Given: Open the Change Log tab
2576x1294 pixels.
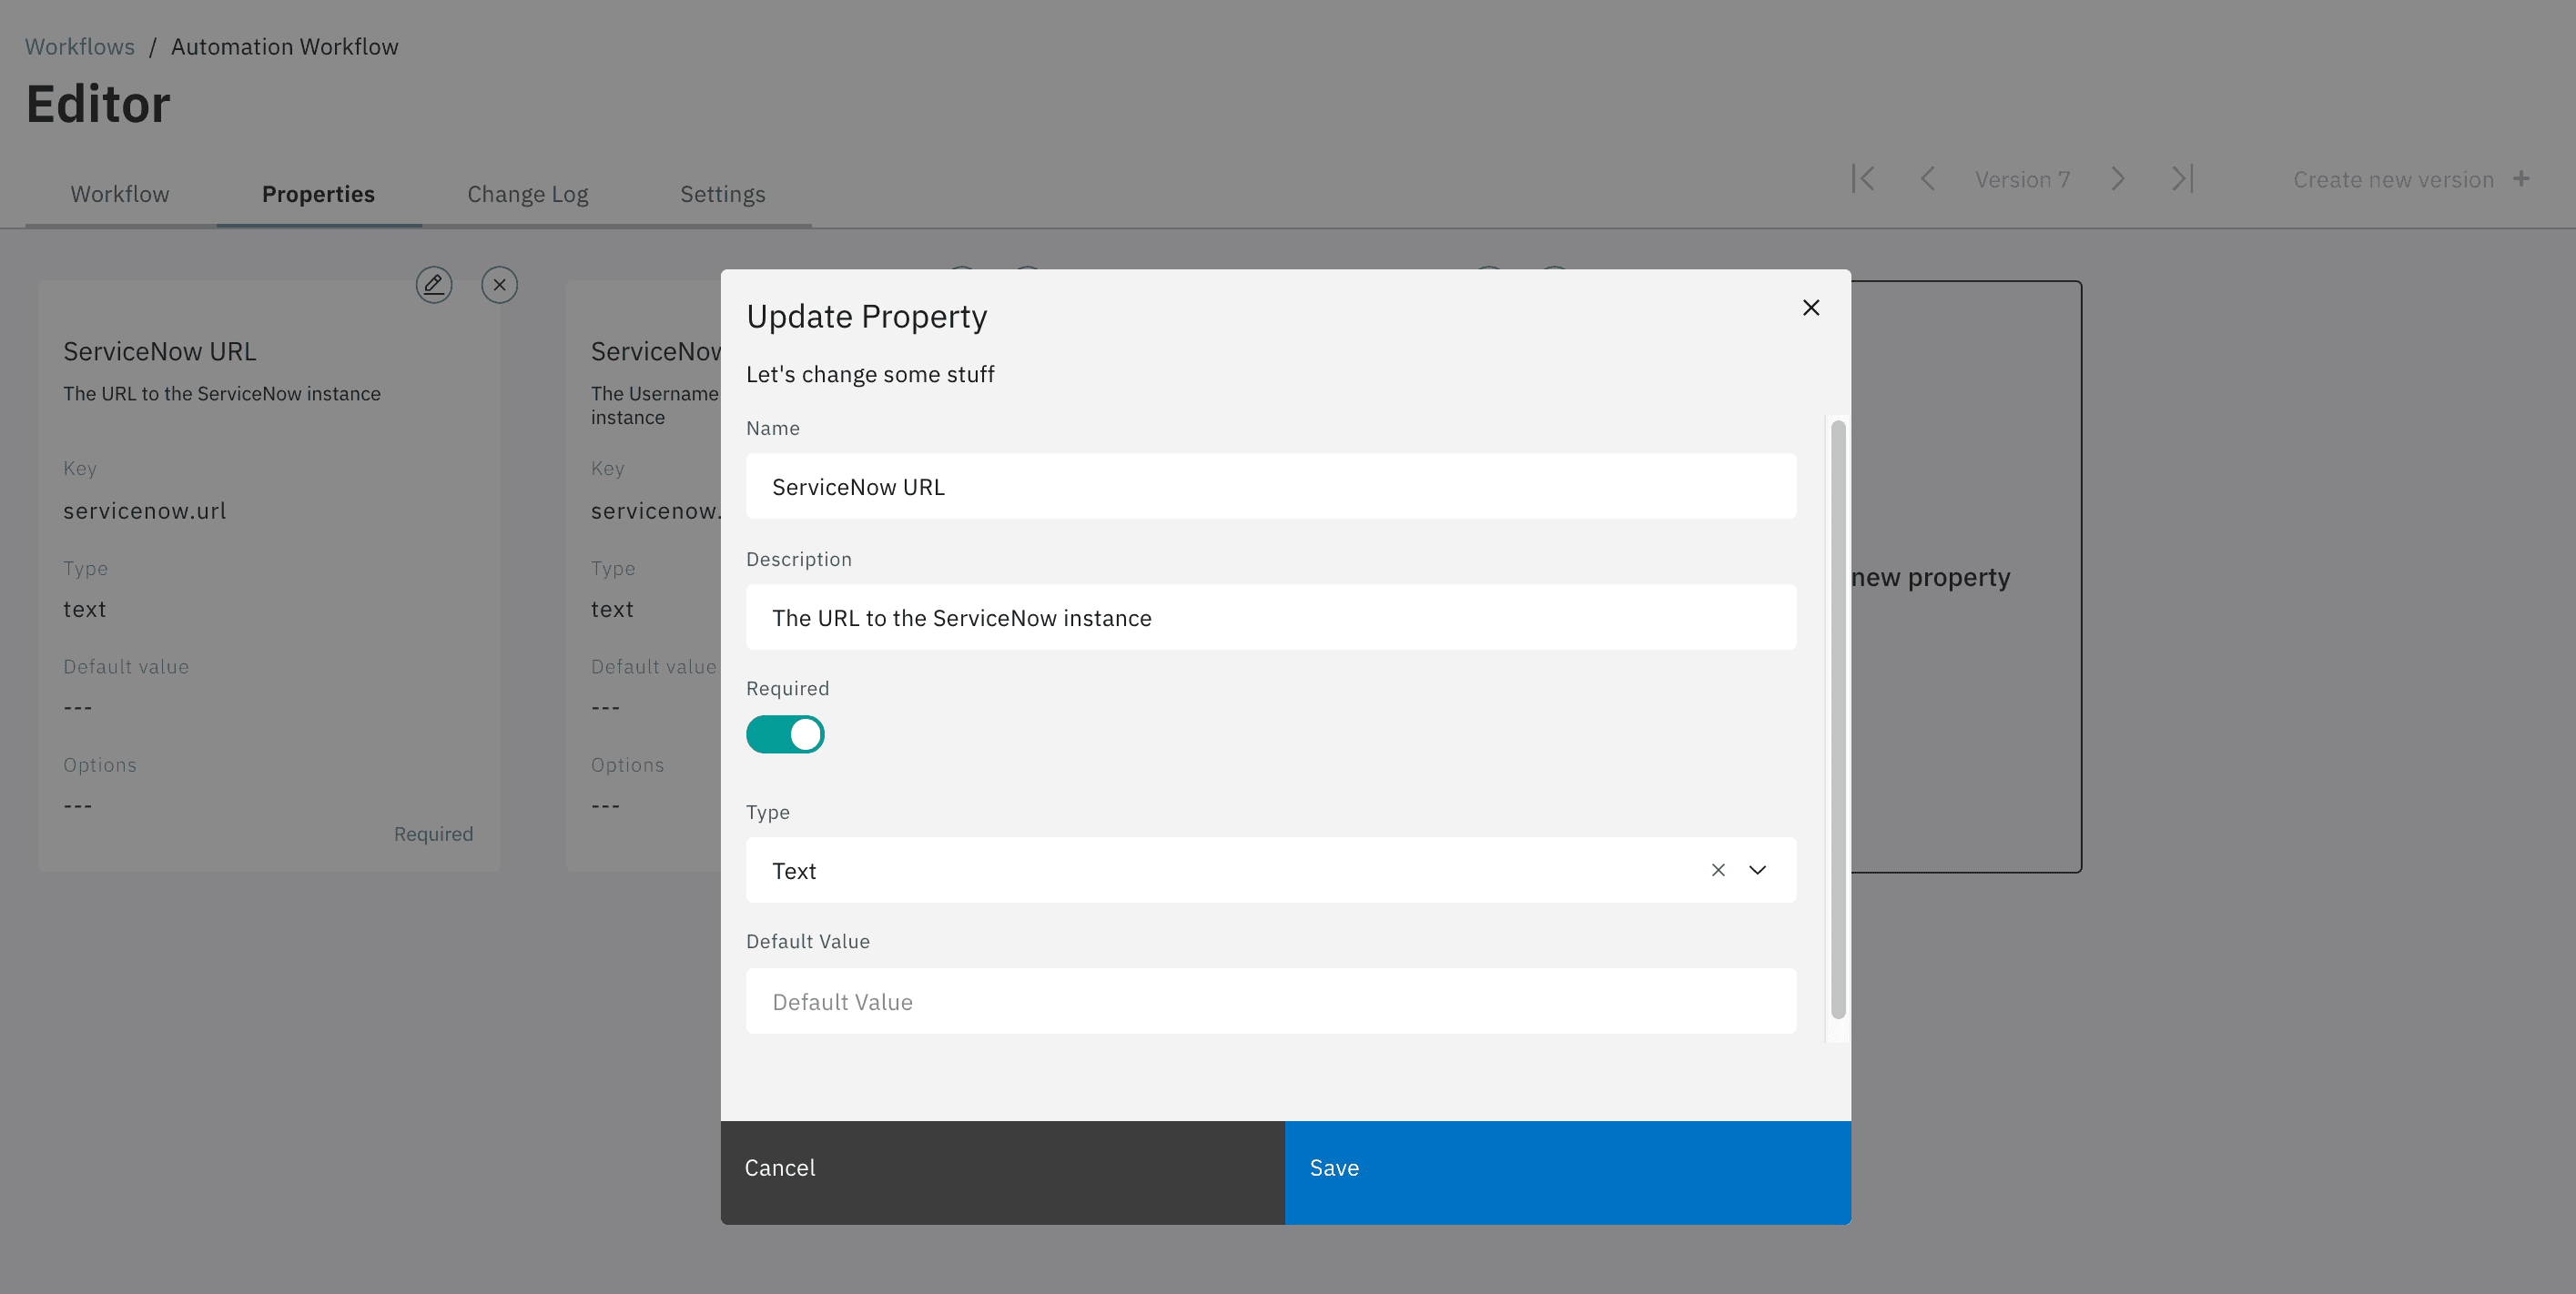Looking at the screenshot, I should [527, 194].
